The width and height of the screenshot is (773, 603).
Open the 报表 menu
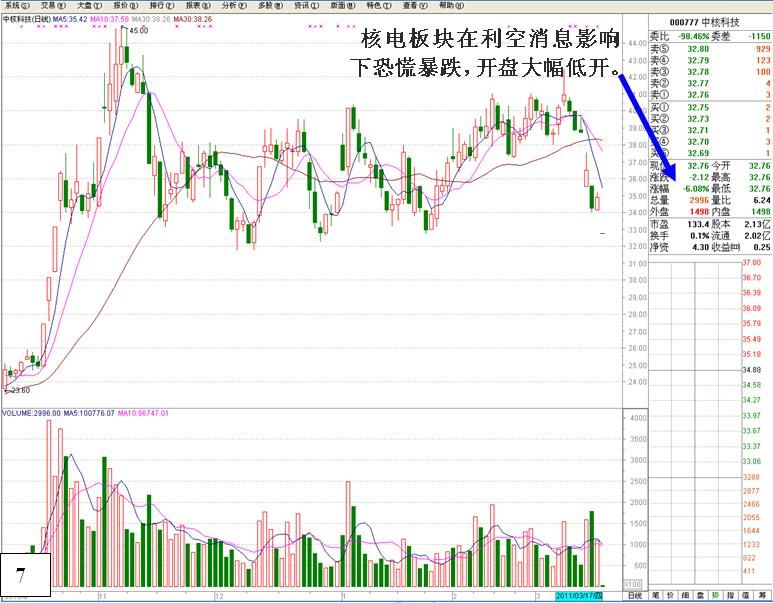(x=198, y=5)
